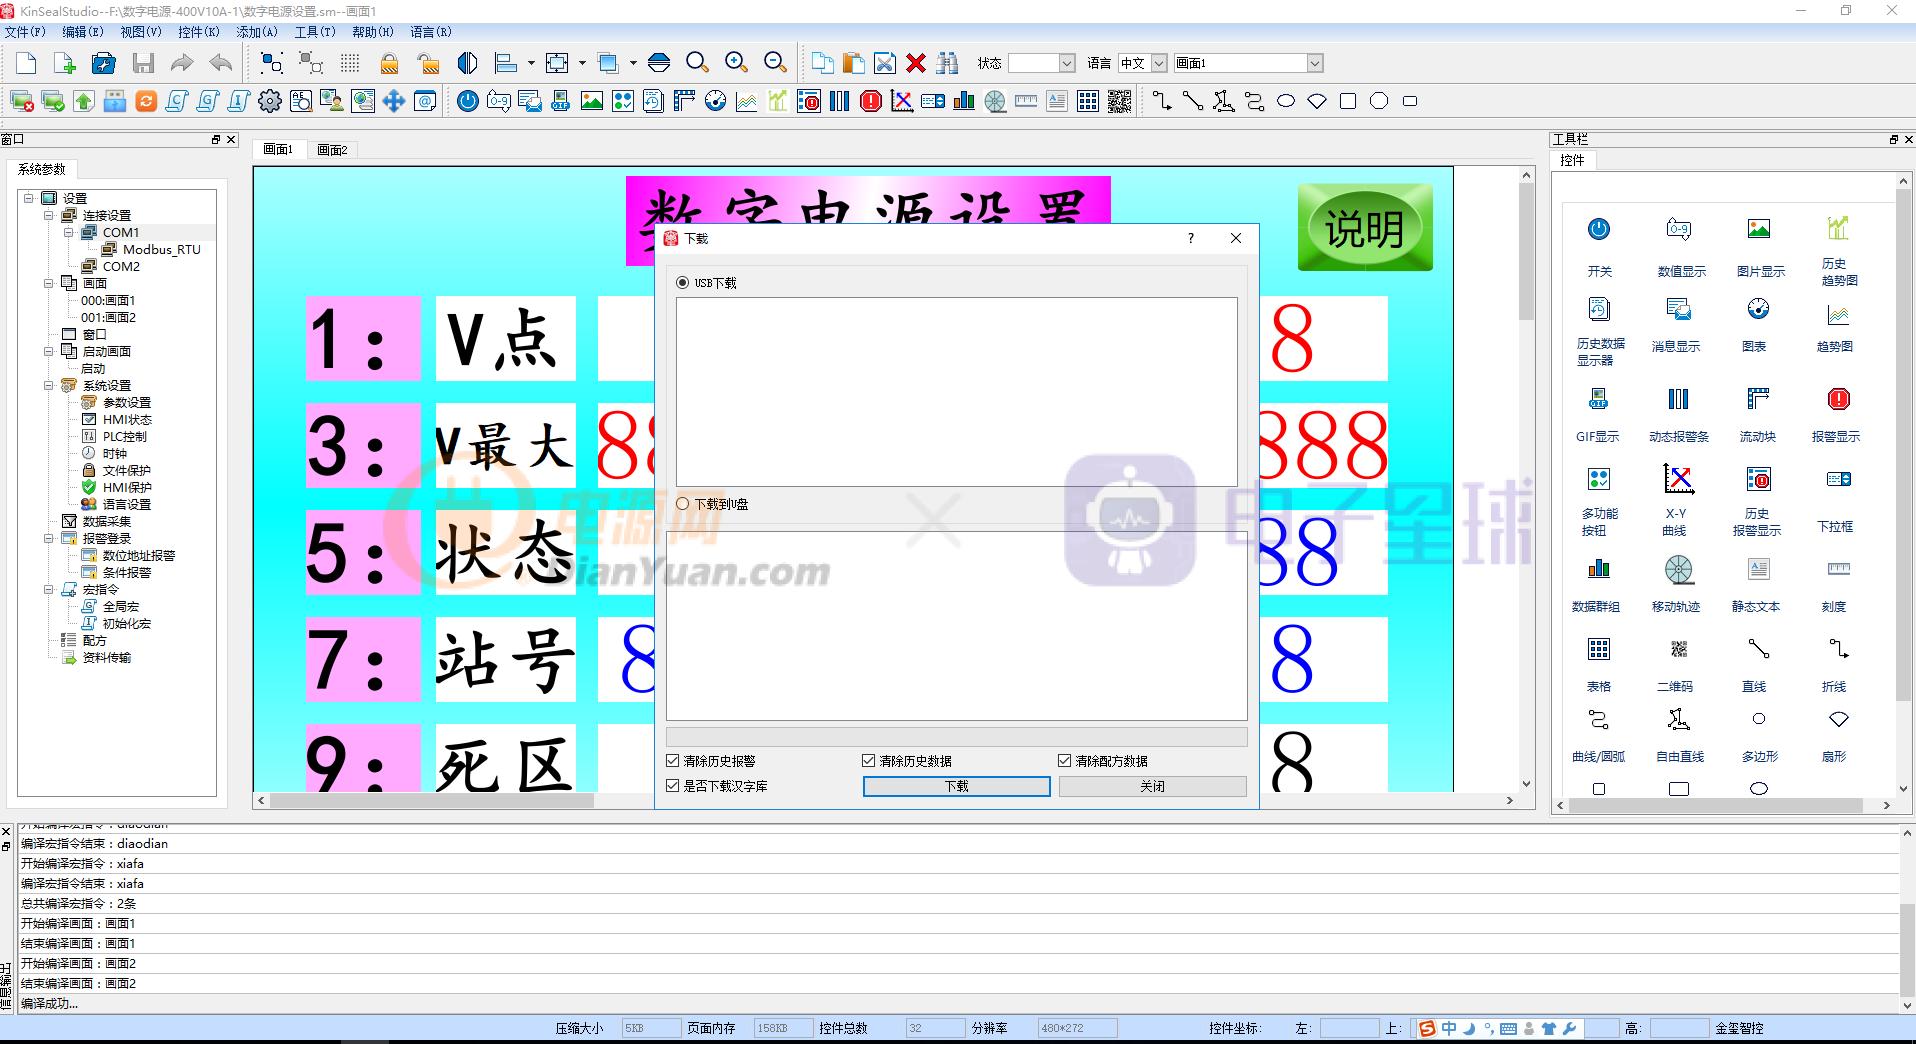The height and width of the screenshot is (1044, 1916).
Task: Click the 关闭 button in the dialog
Action: 1152,786
